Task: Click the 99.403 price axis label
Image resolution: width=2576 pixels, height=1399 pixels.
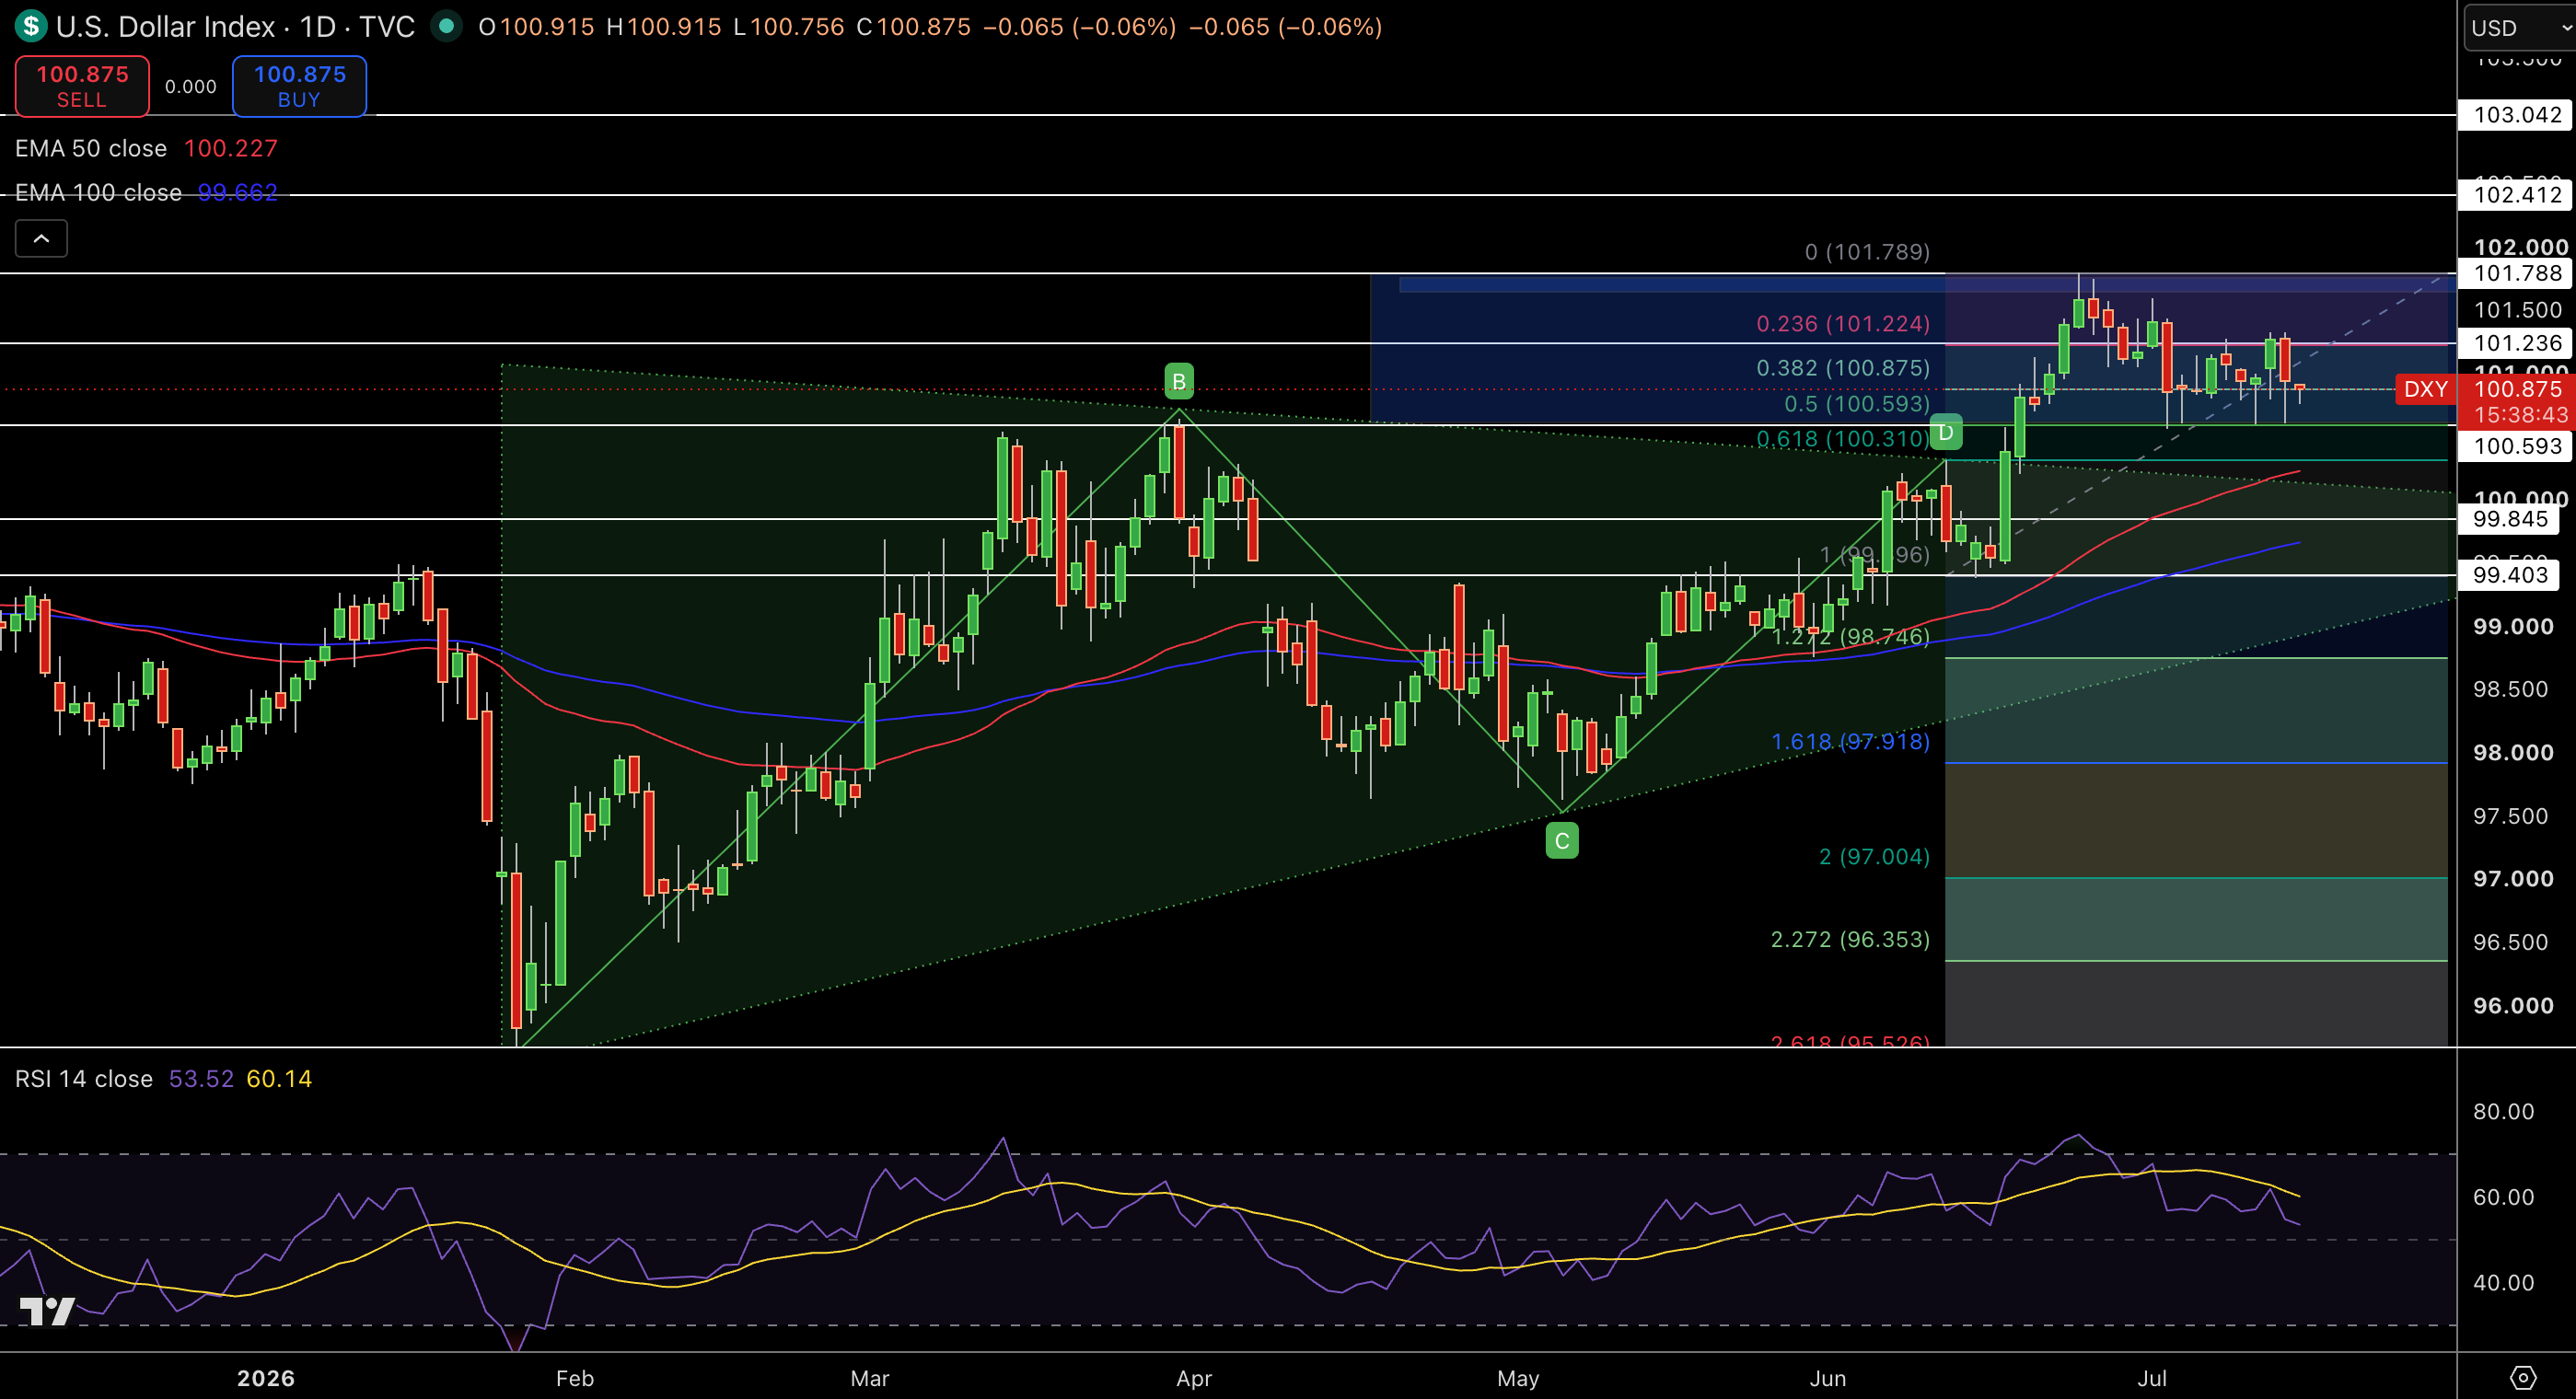Action: click(x=2510, y=575)
